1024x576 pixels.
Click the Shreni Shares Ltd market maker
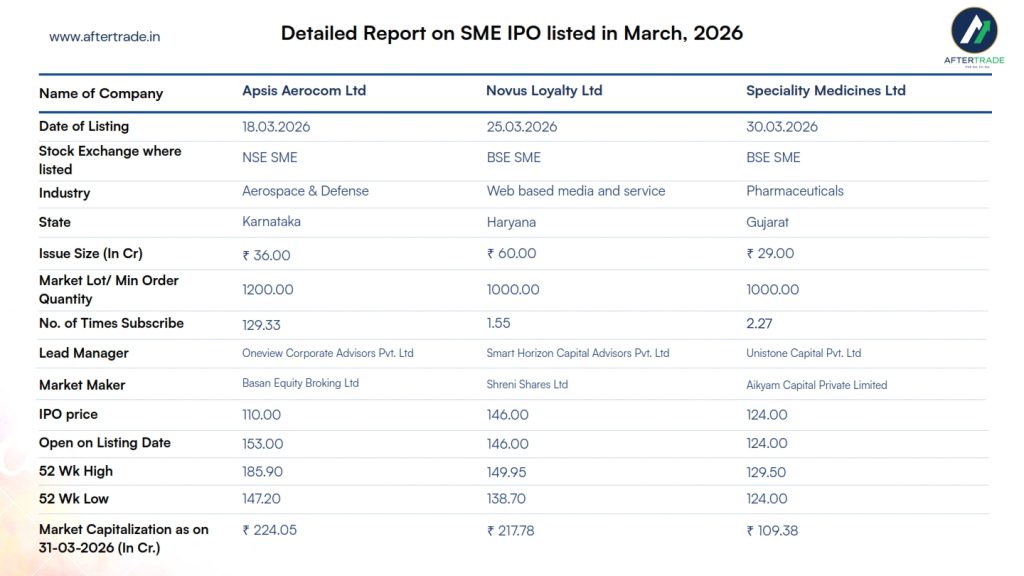[x=527, y=384]
